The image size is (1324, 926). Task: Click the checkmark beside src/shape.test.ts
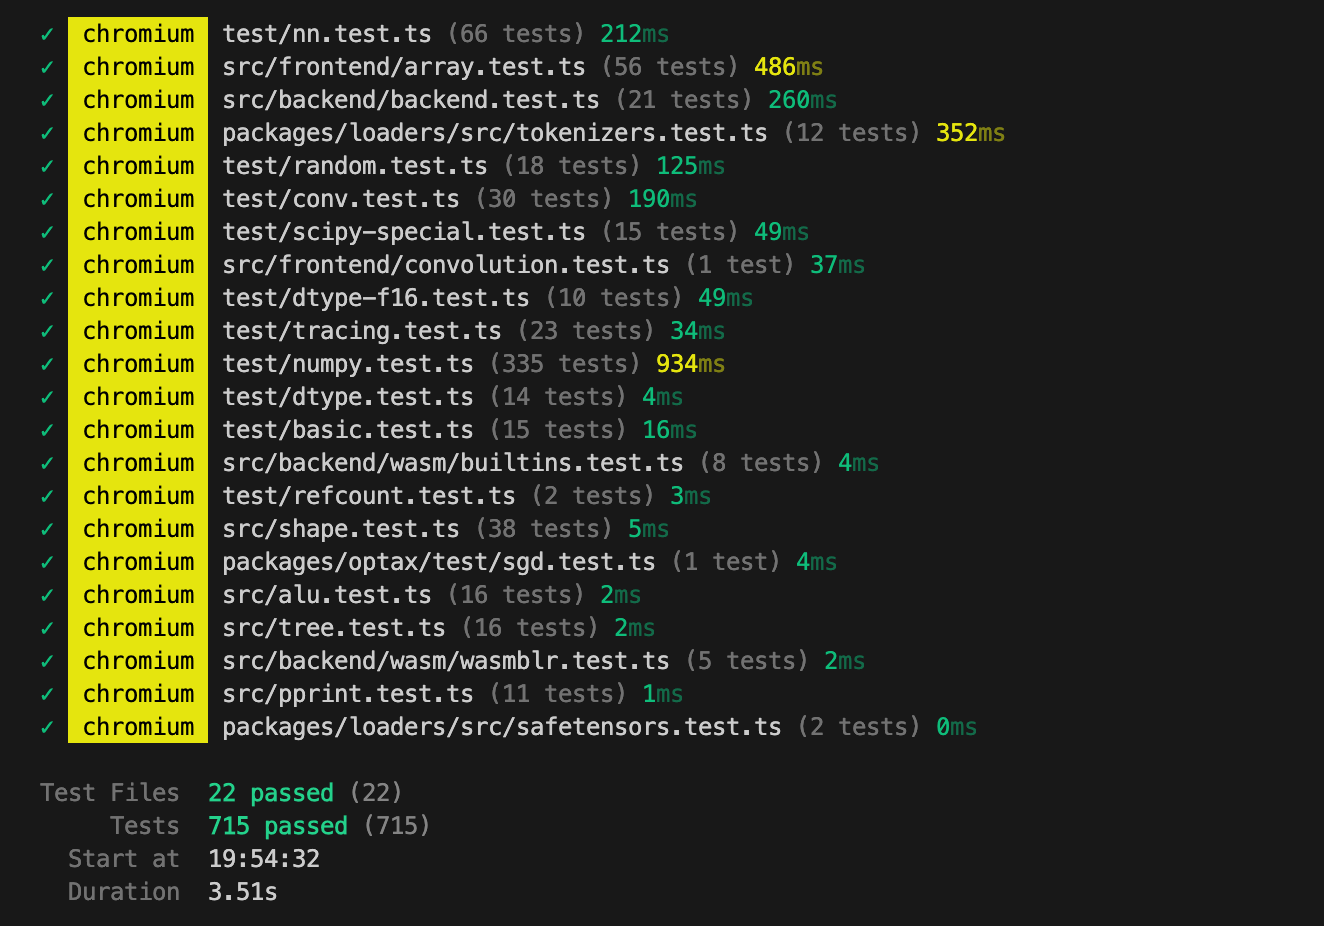(x=47, y=529)
